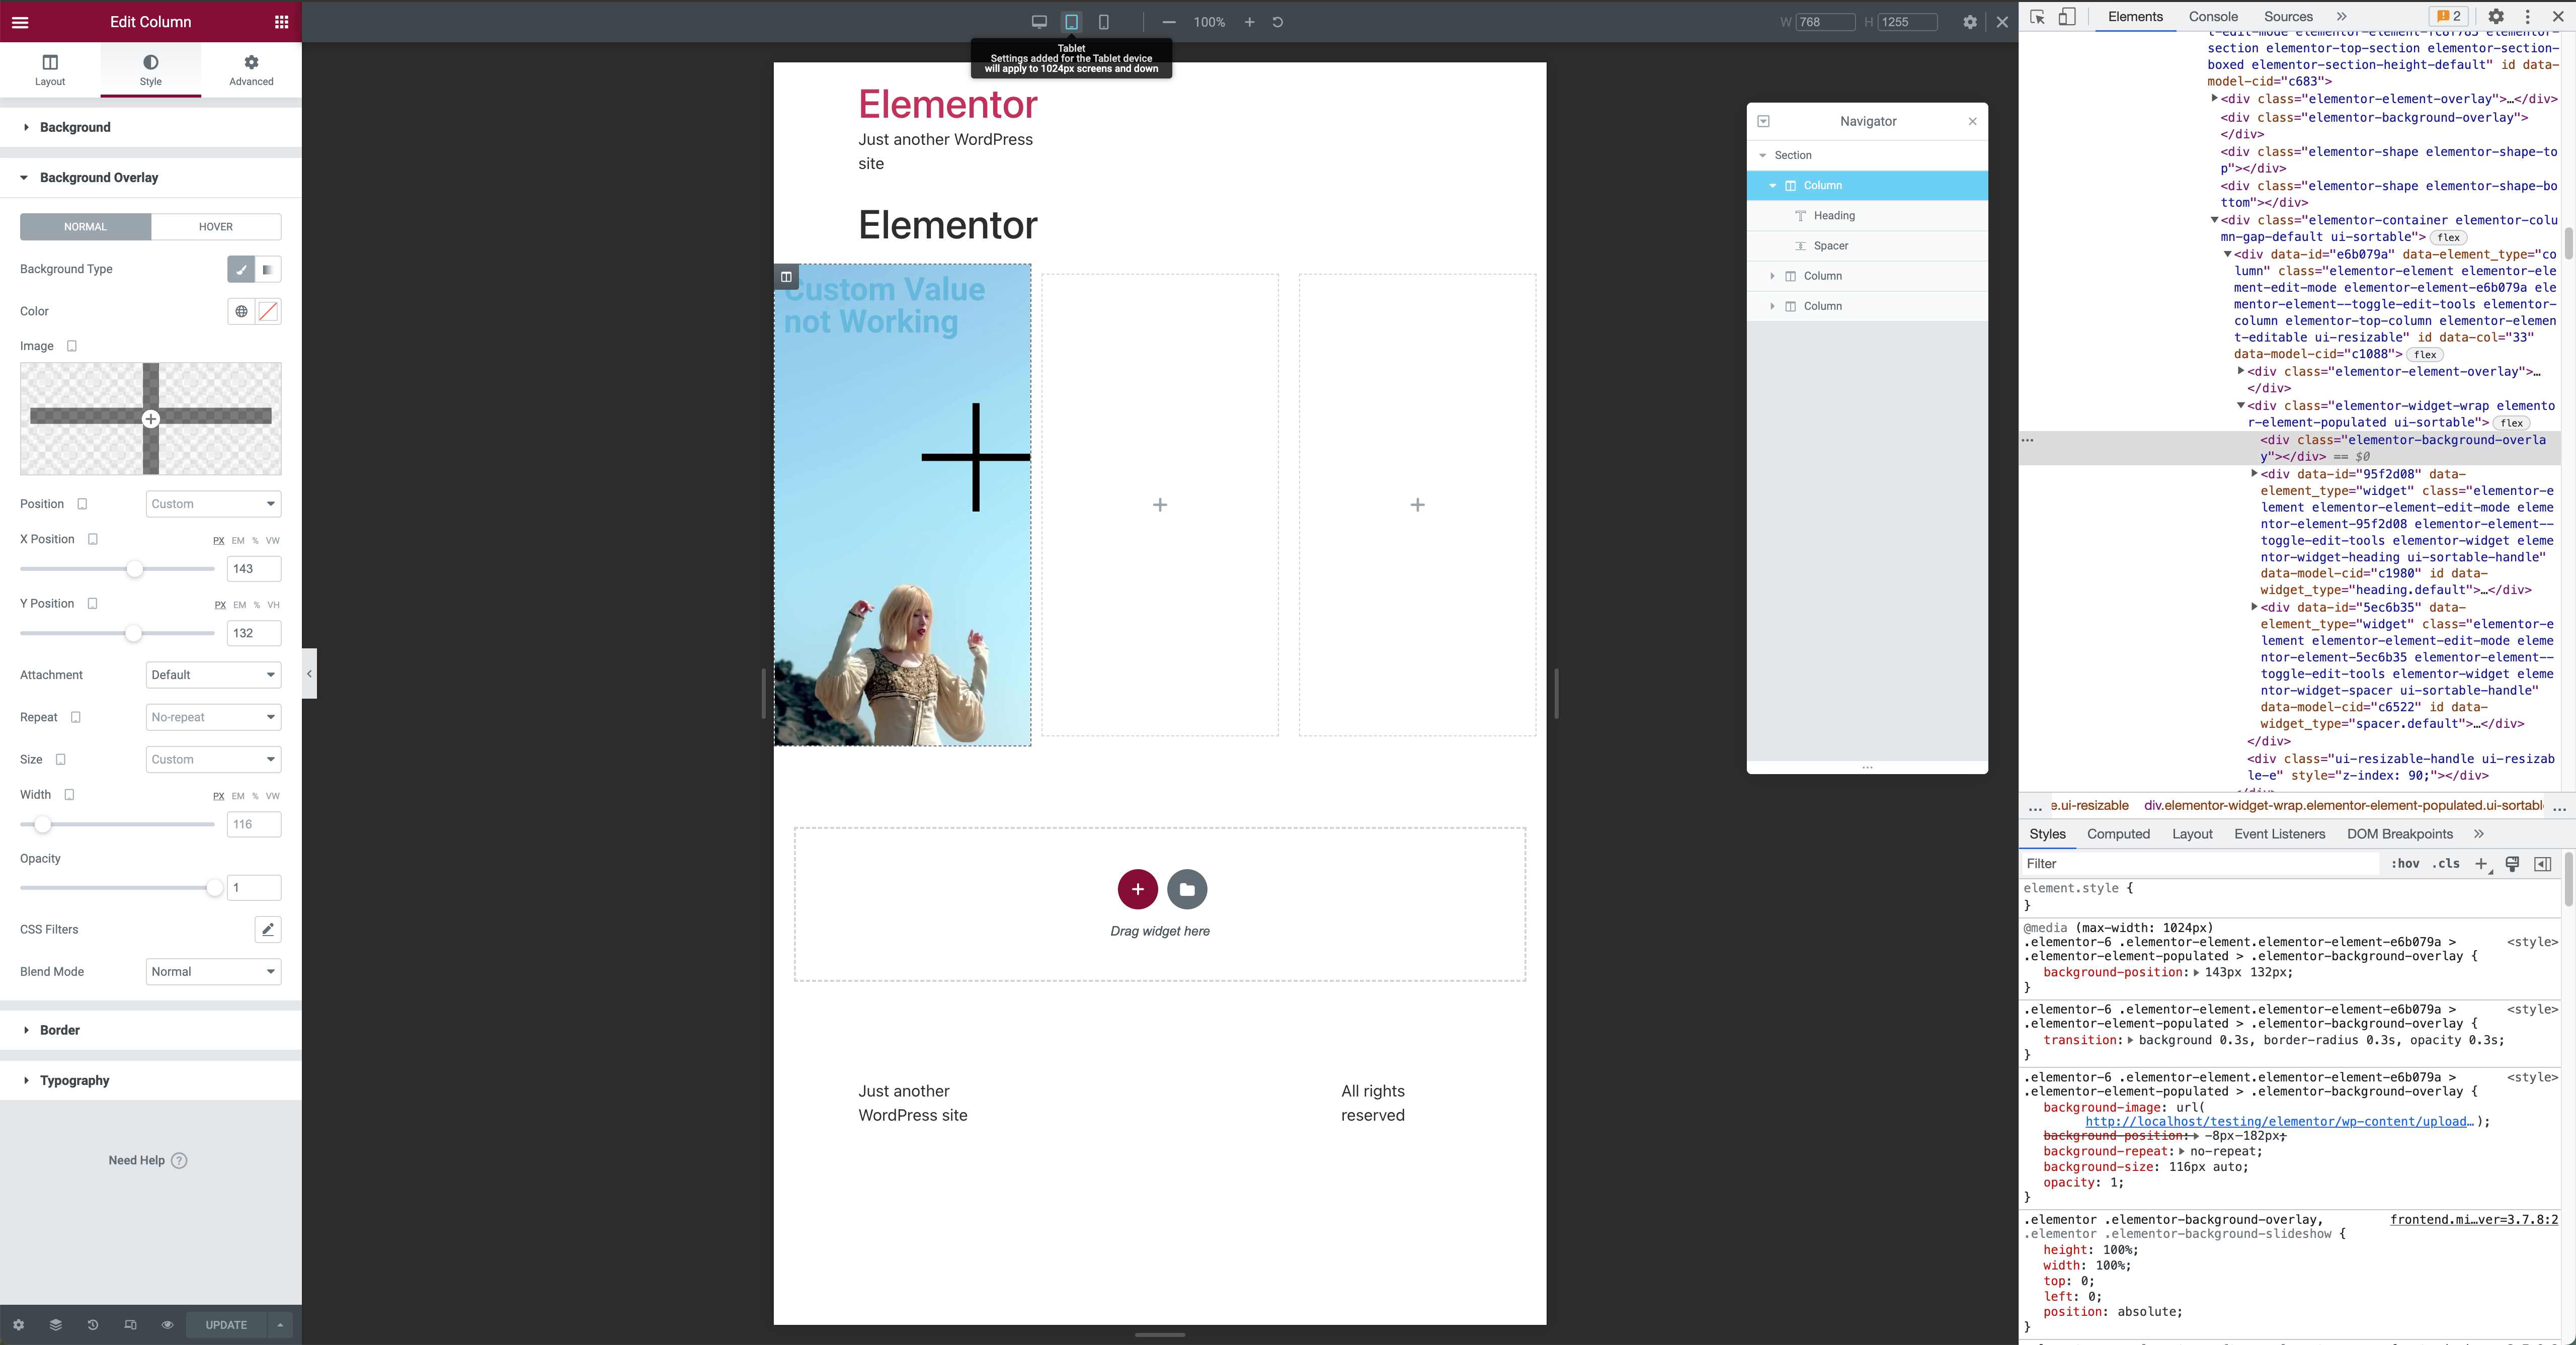
Task: Close the responsive preview bar
Action: point(2002,22)
